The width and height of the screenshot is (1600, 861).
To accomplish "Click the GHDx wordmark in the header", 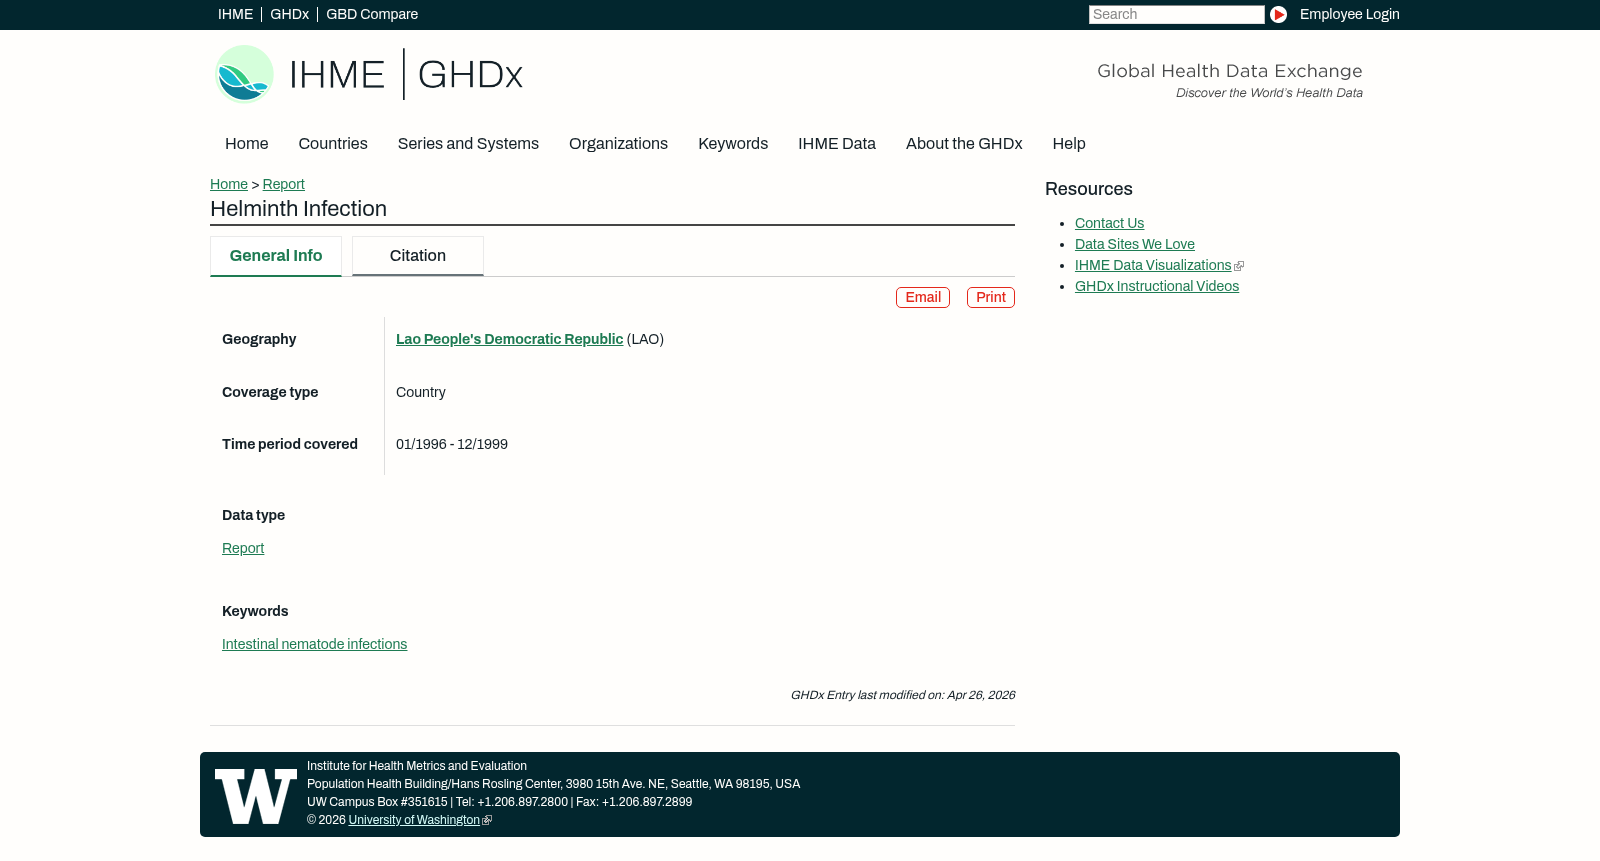I will pos(470,75).
